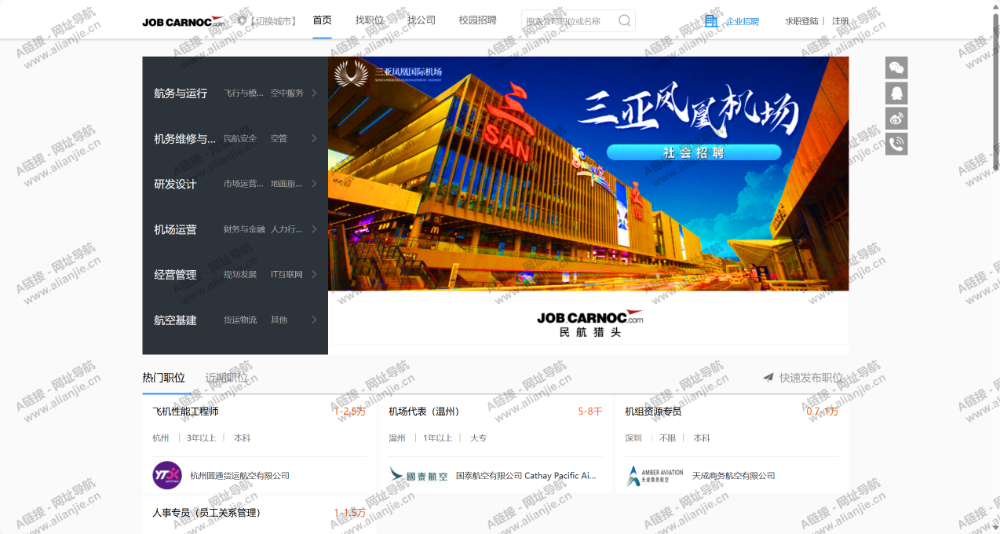Click 人力行... subcategory
Screen dimensions: 1000x534
(287, 229)
